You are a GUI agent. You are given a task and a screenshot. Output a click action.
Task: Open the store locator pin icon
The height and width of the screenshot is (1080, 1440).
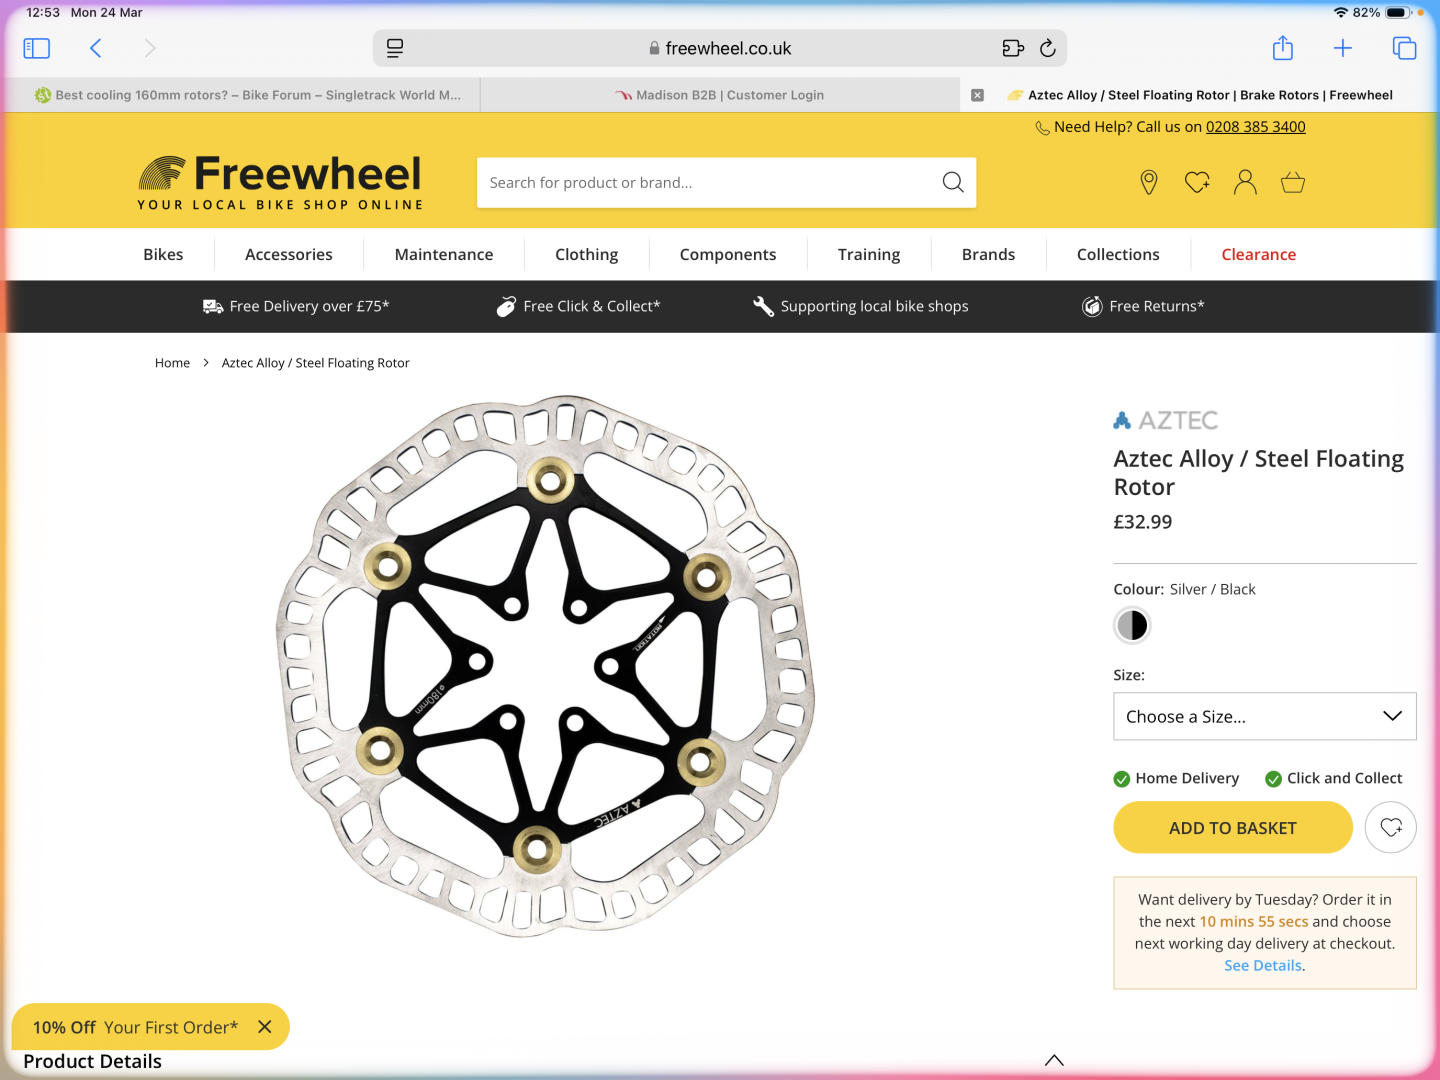click(1149, 182)
